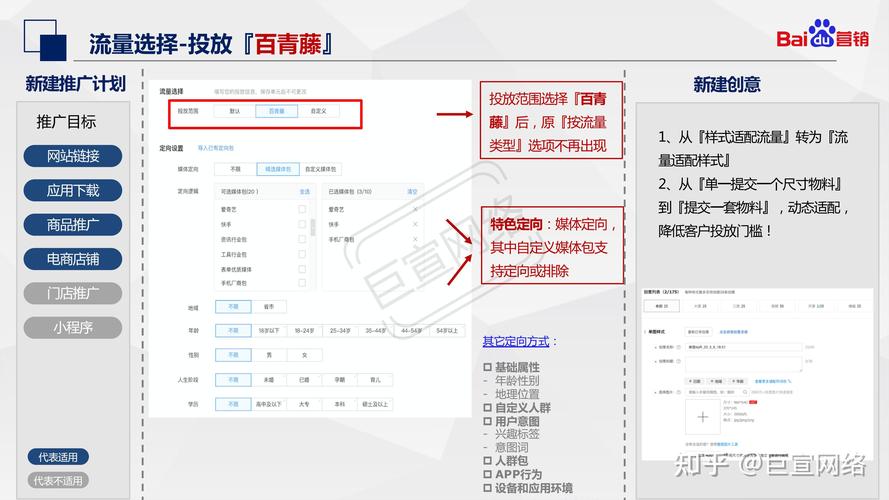This screenshot has width=889, height=500.
Task: Click the greyed 小程序 goal button
Action: point(73,328)
